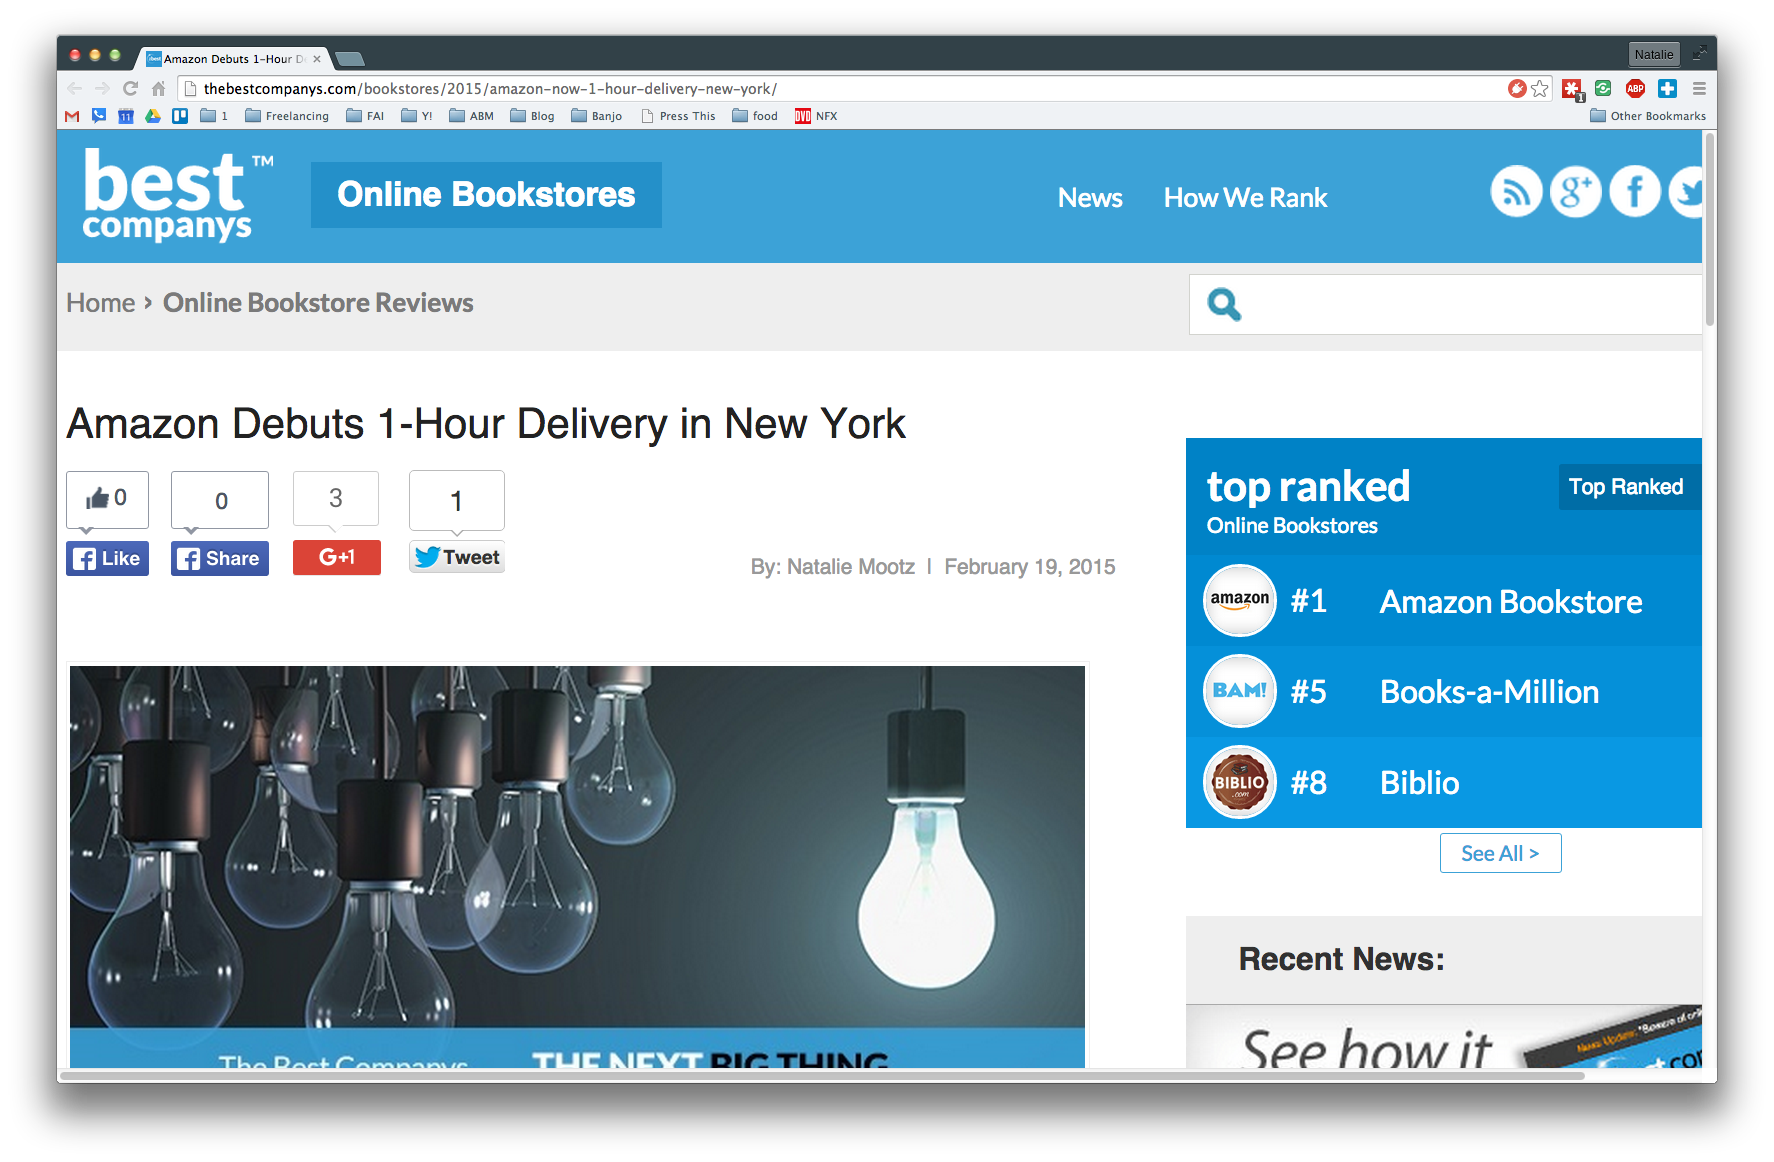Click the Biblio logo in top ranked
Viewport: 1774px width, 1162px height.
click(x=1240, y=782)
